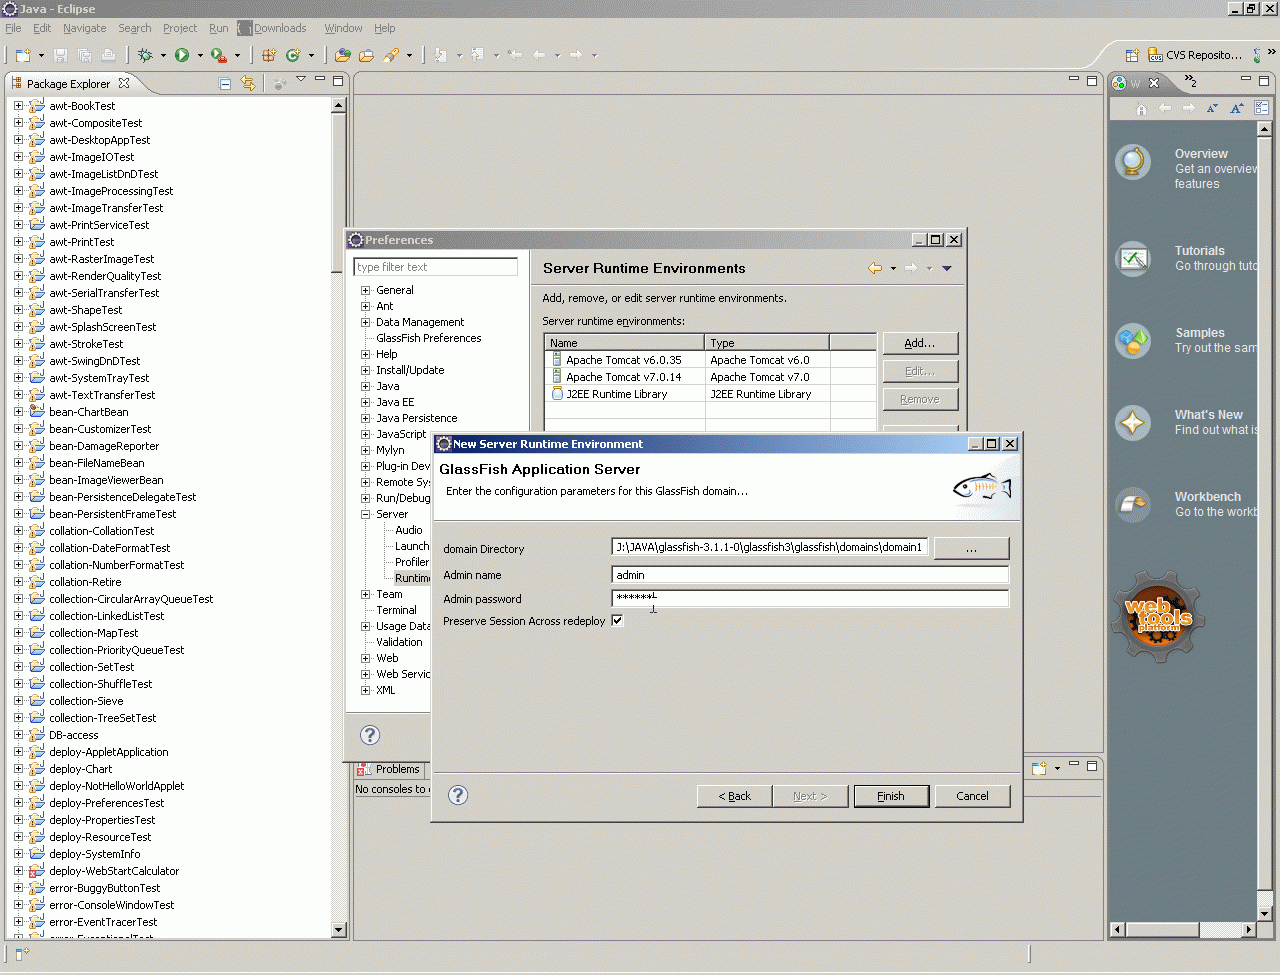Click Finish in New Server Runtime dialog

coord(891,796)
